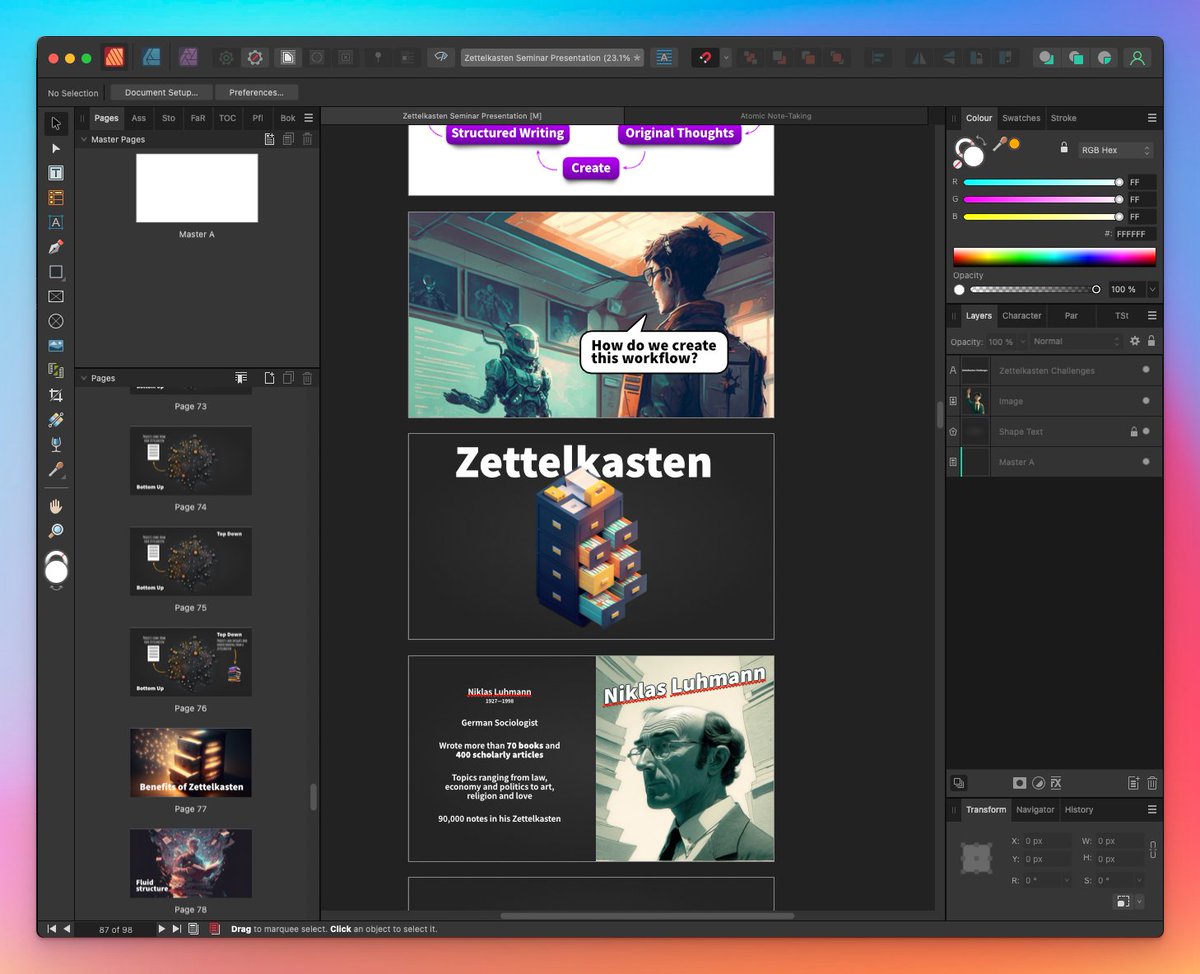Select the Node tool
1200x974 pixels.
point(56,148)
